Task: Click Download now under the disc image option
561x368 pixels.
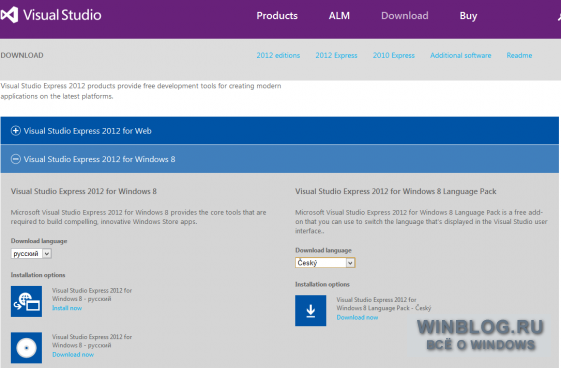Action: pos(73,354)
